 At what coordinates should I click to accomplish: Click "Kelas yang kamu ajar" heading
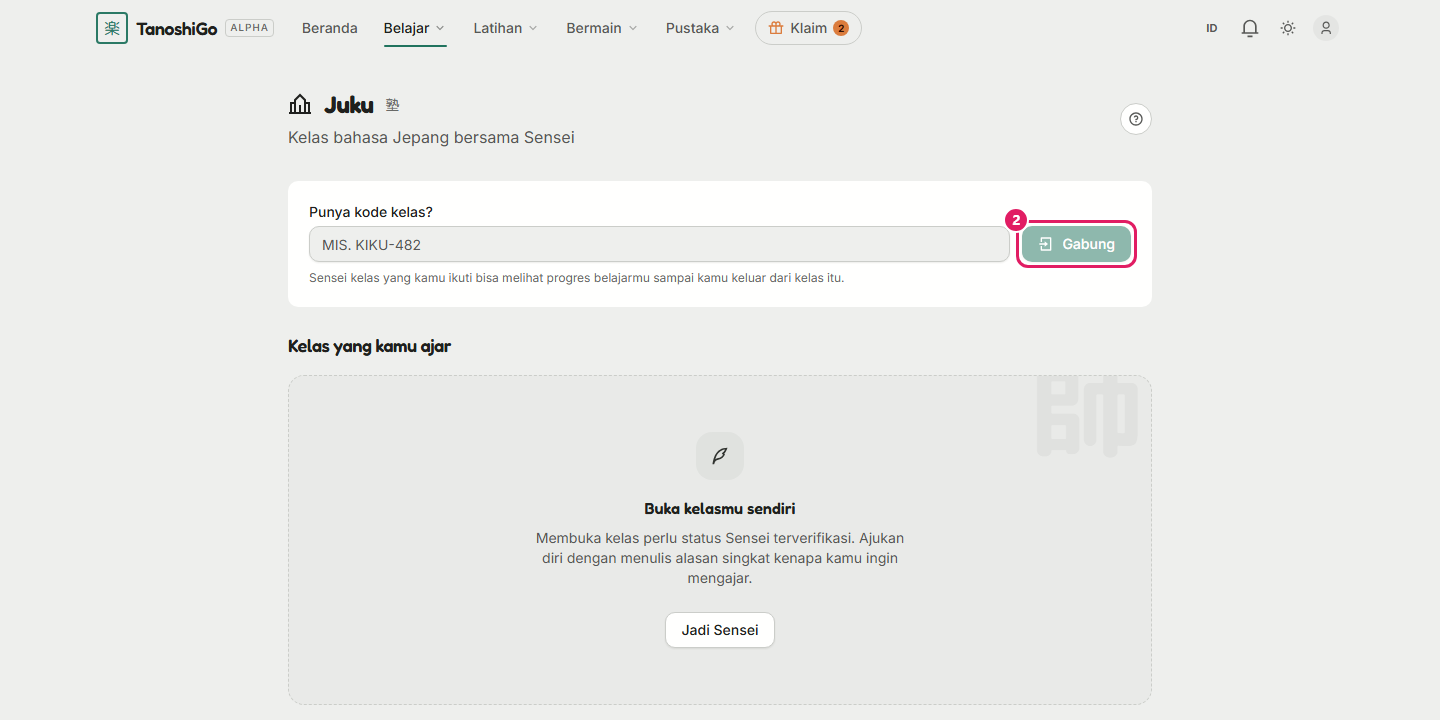click(369, 346)
